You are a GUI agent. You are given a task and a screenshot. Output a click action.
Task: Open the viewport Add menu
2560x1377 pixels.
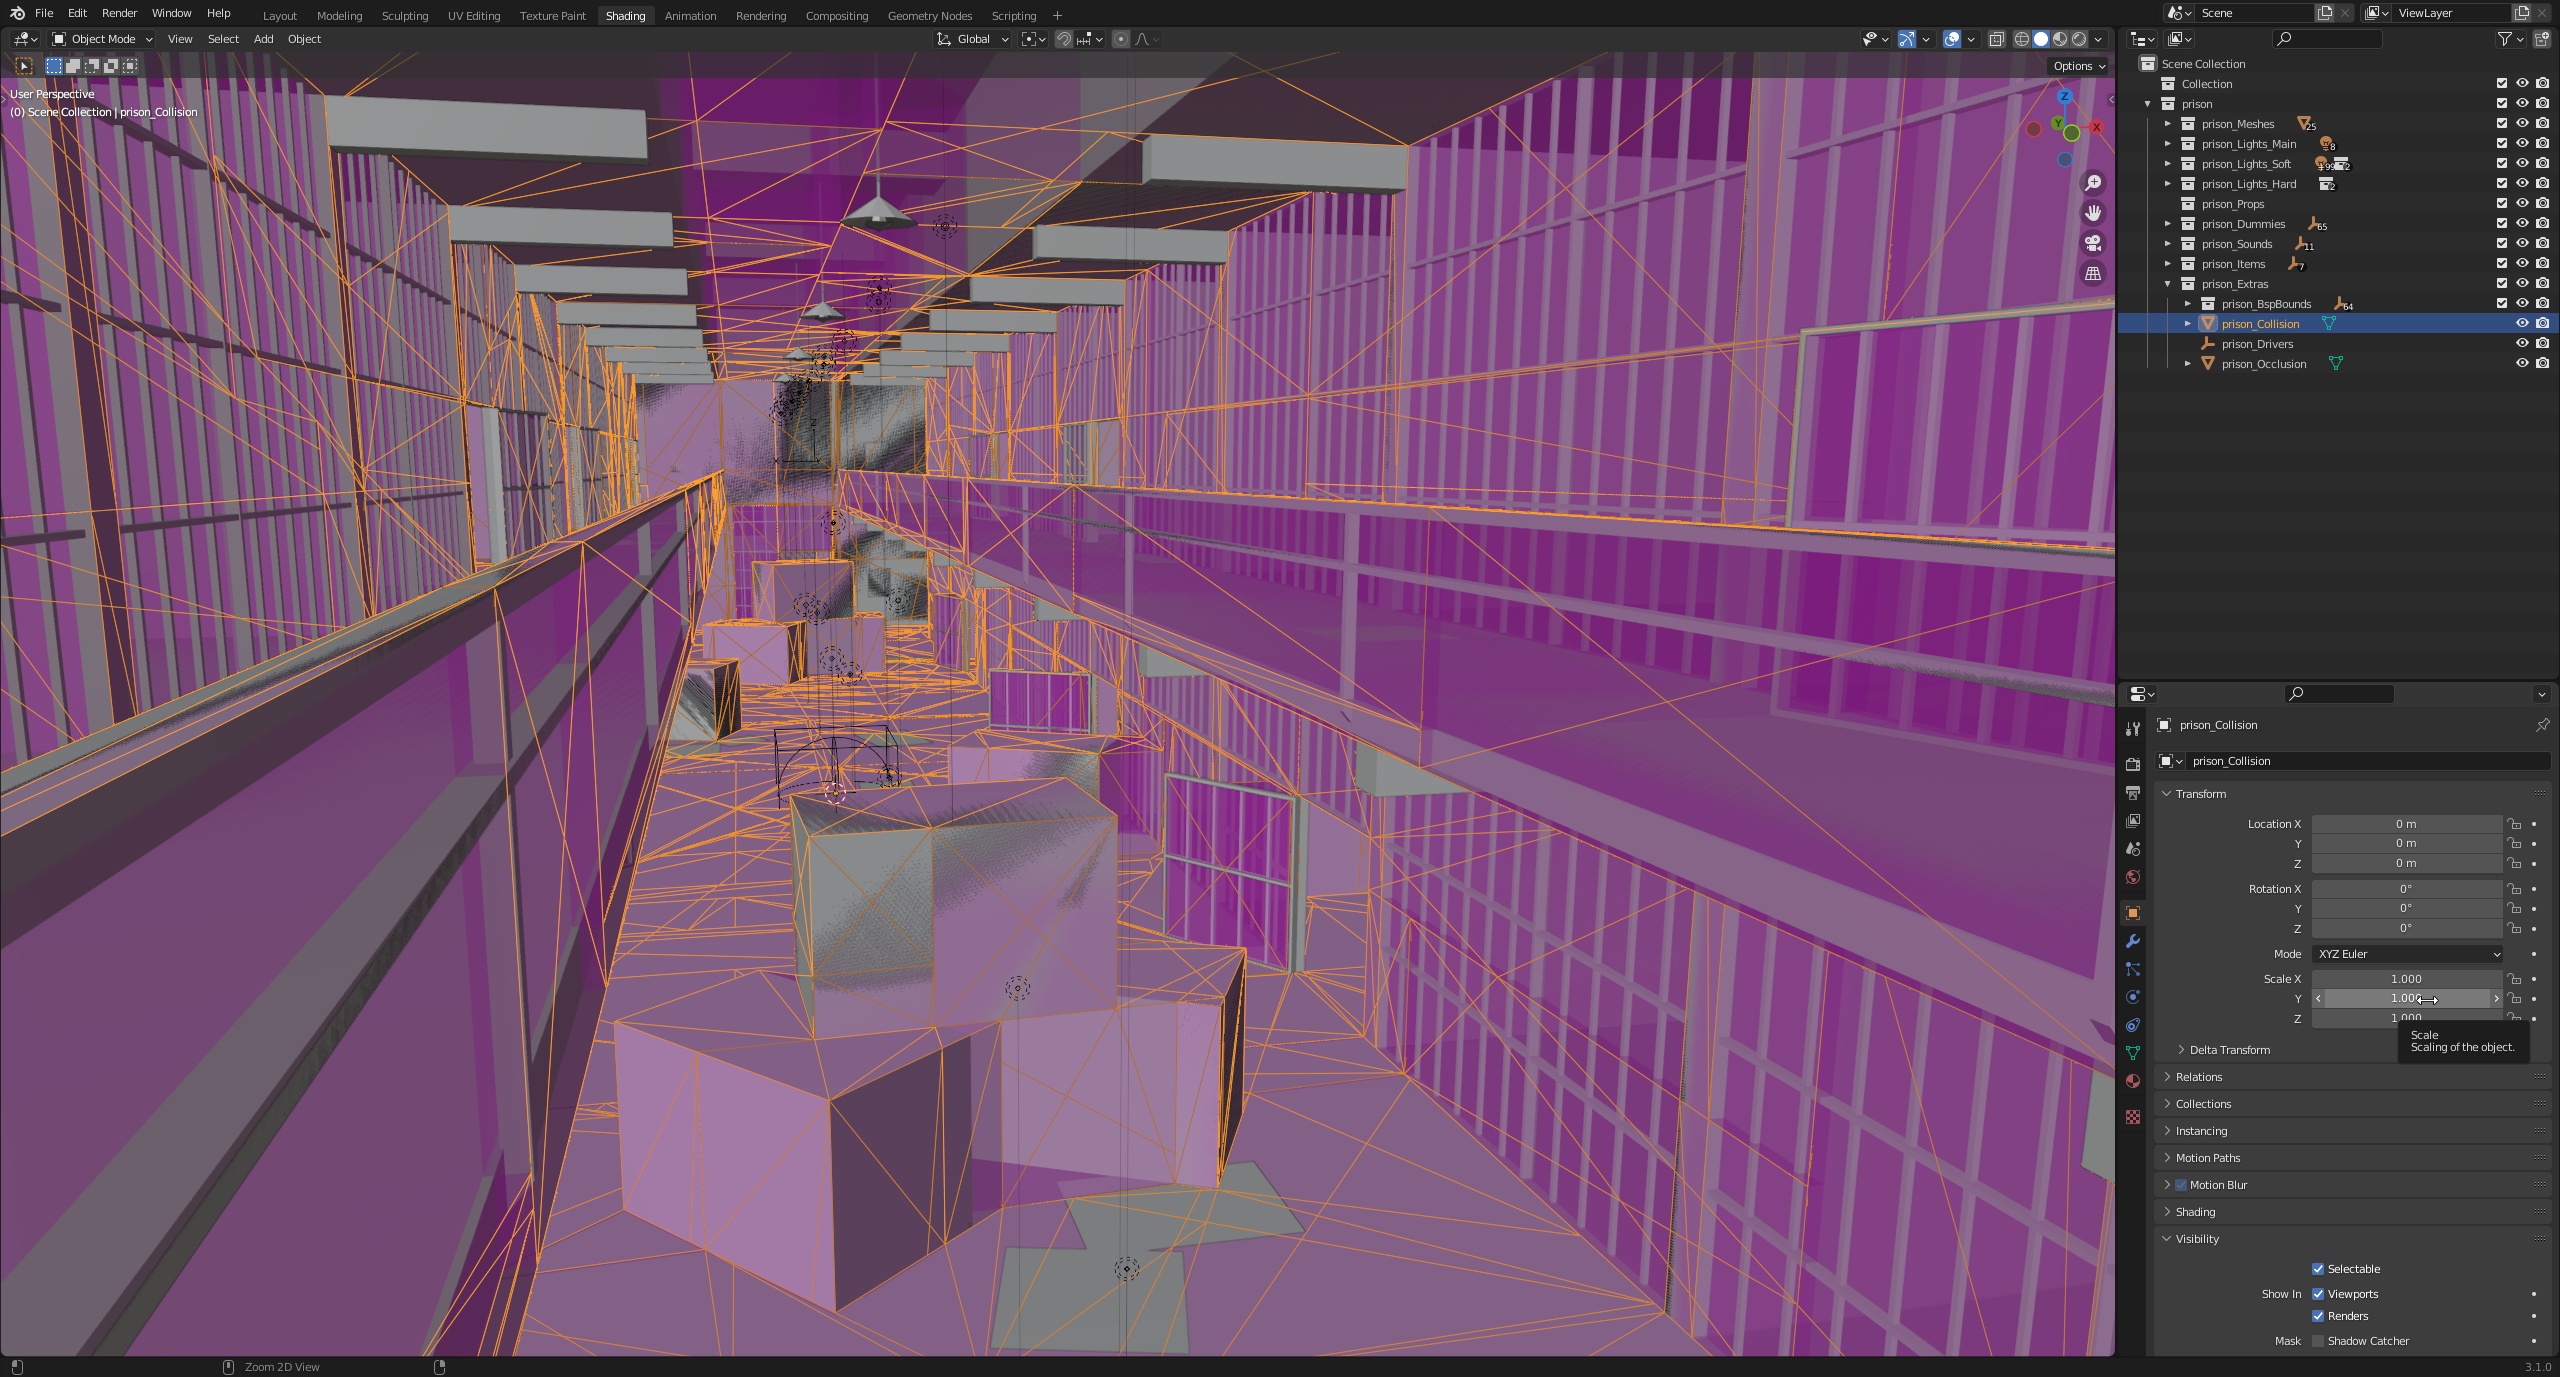pyautogui.click(x=263, y=39)
